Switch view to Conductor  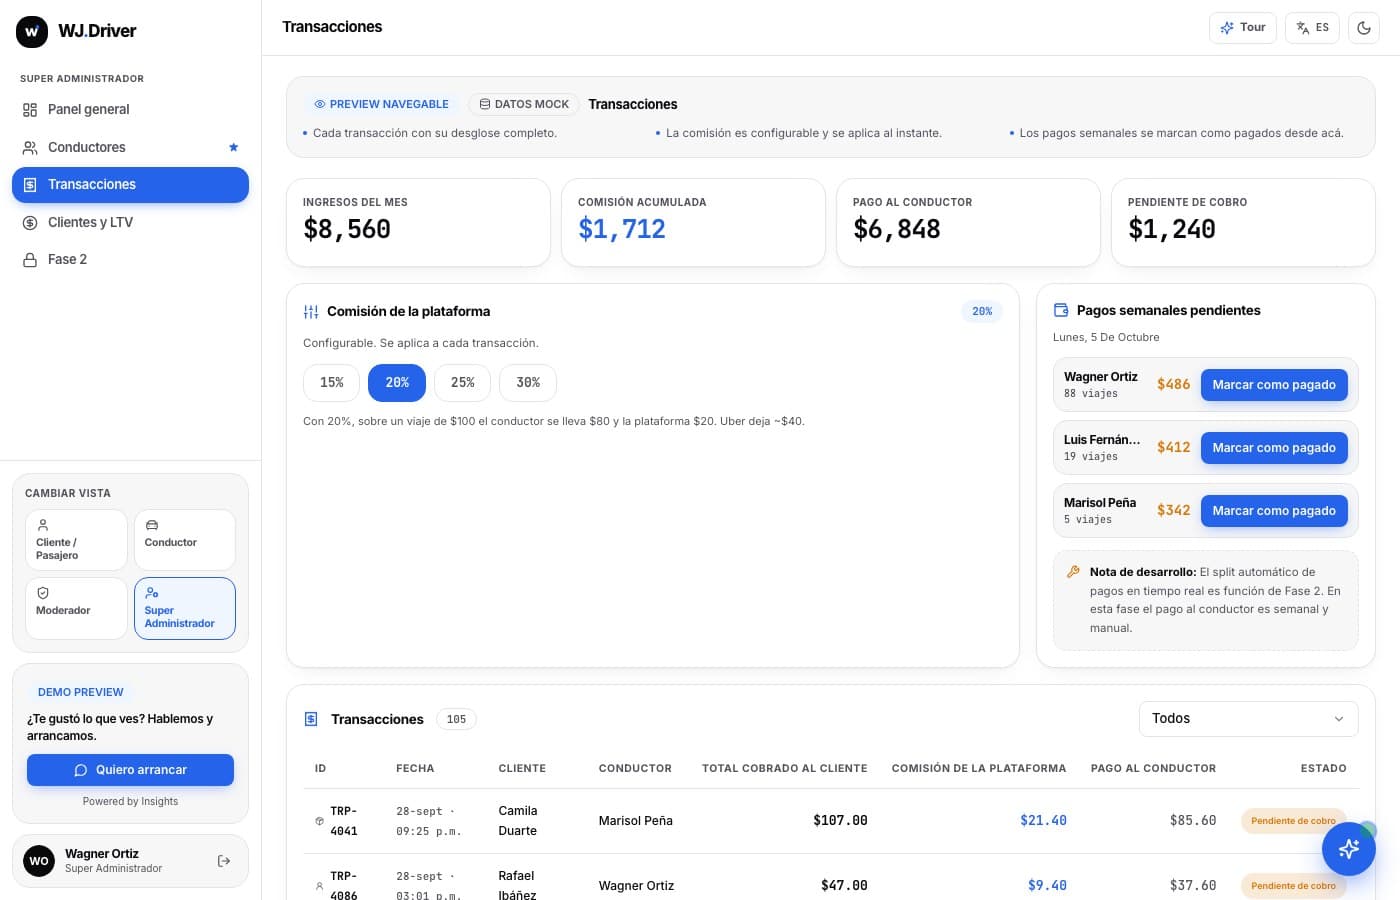click(185, 540)
